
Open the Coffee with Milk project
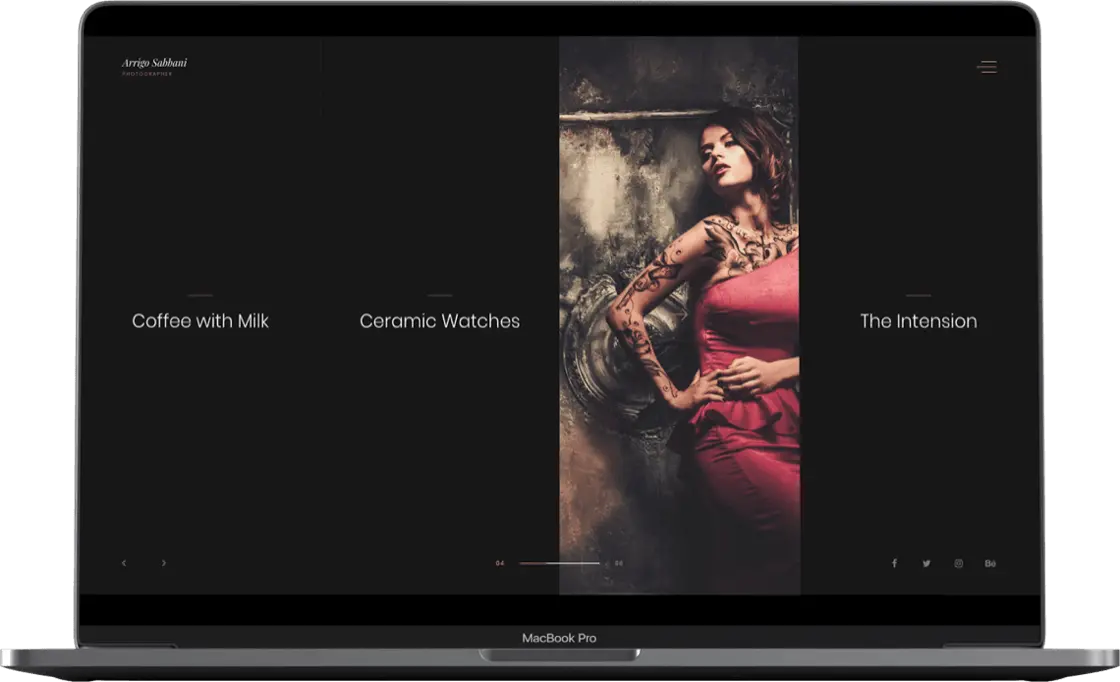coord(200,321)
